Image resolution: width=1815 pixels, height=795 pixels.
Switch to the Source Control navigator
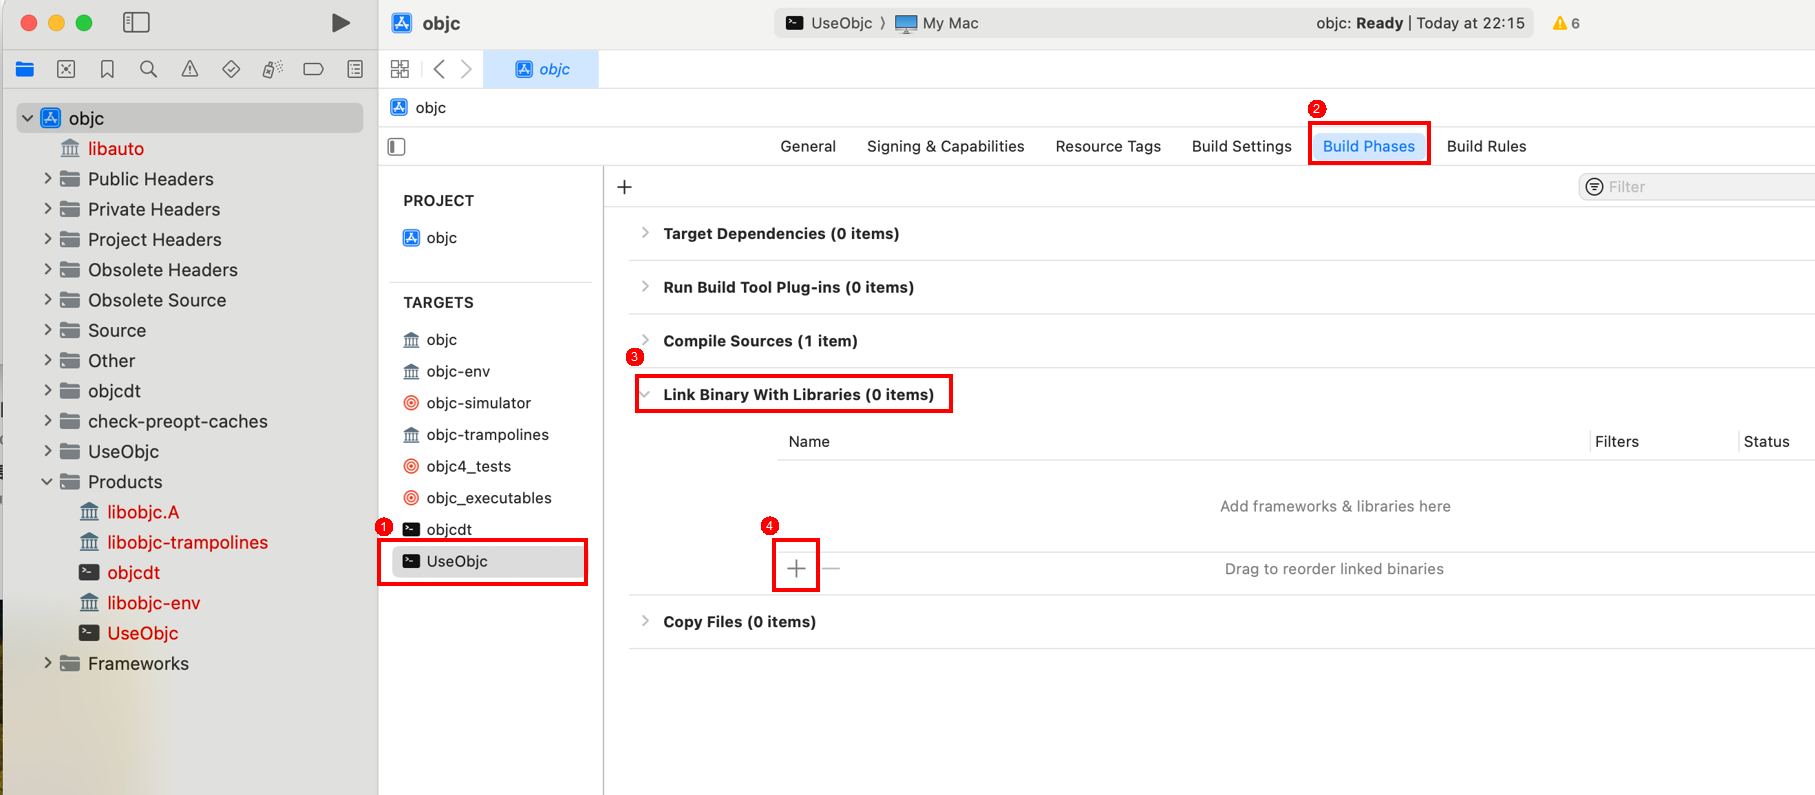pyautogui.click(x=66, y=69)
